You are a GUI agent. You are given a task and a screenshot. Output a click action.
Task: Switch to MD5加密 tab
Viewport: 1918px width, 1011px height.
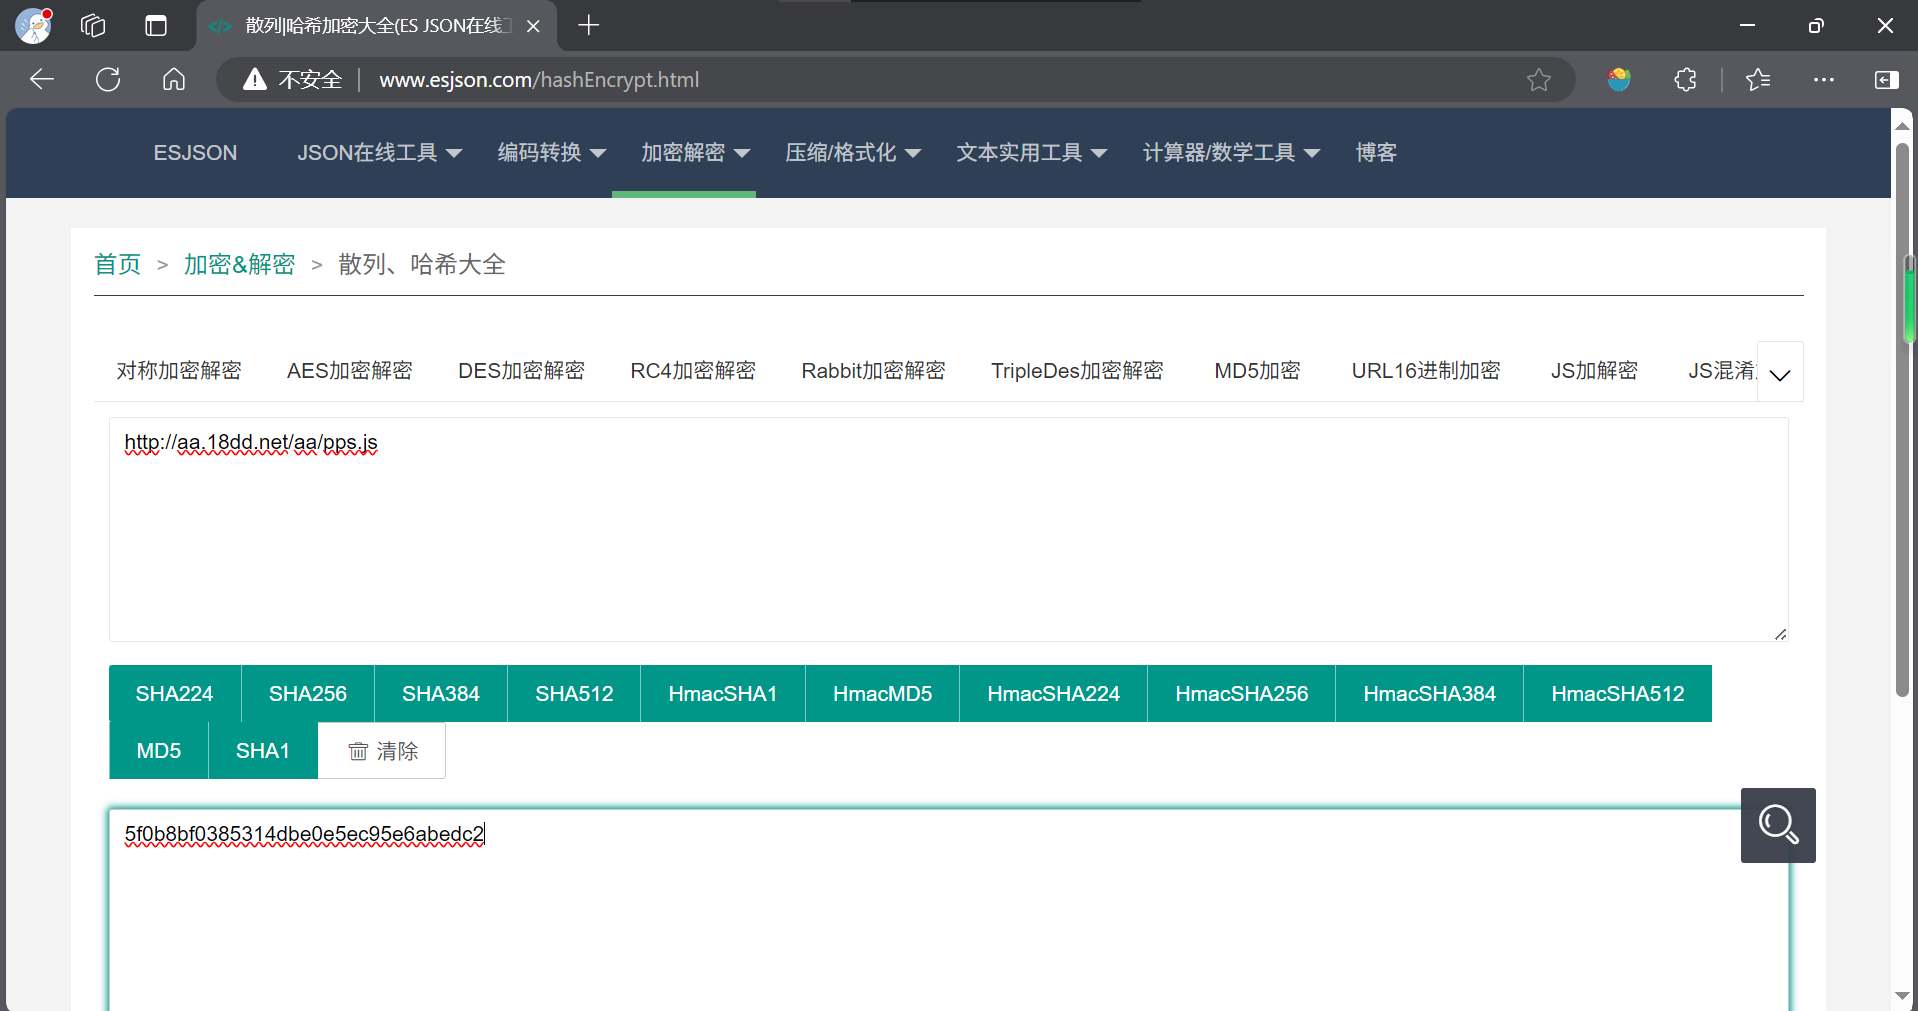click(1257, 371)
